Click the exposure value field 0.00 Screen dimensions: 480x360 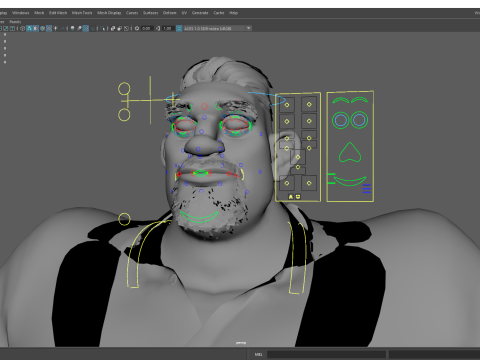(x=146, y=28)
